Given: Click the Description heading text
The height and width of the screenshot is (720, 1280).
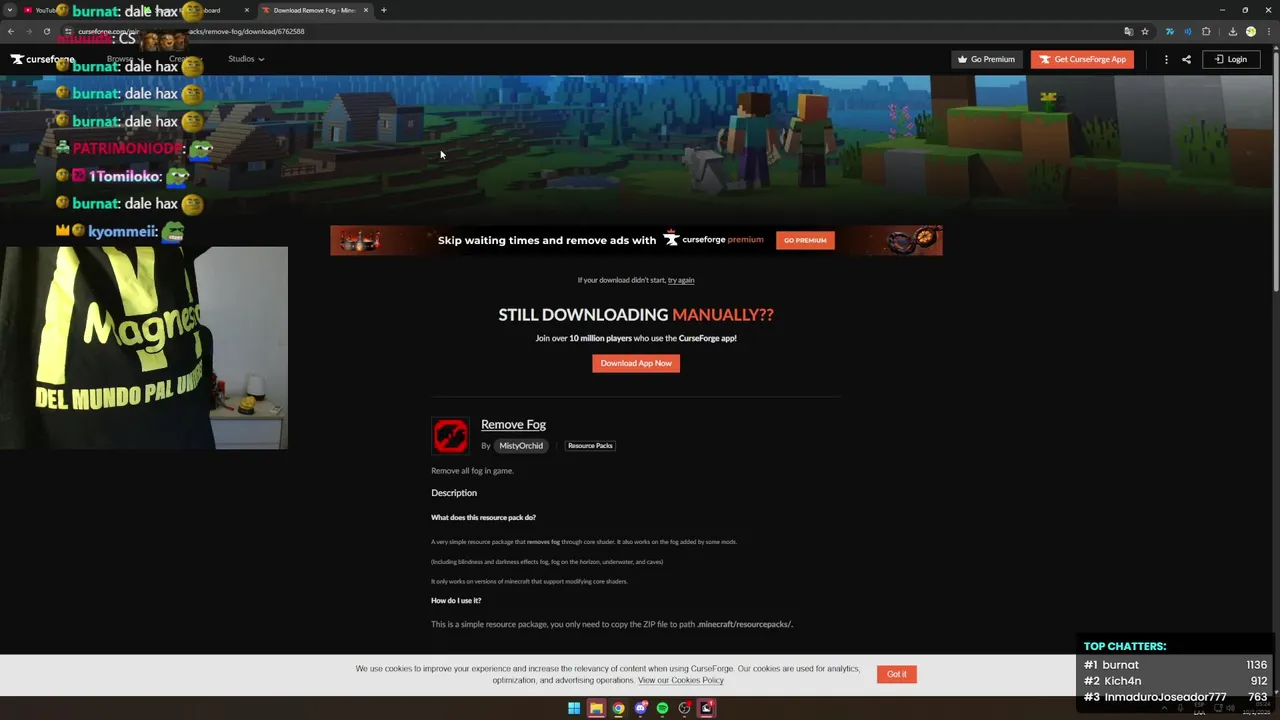Looking at the screenshot, I should tap(454, 493).
